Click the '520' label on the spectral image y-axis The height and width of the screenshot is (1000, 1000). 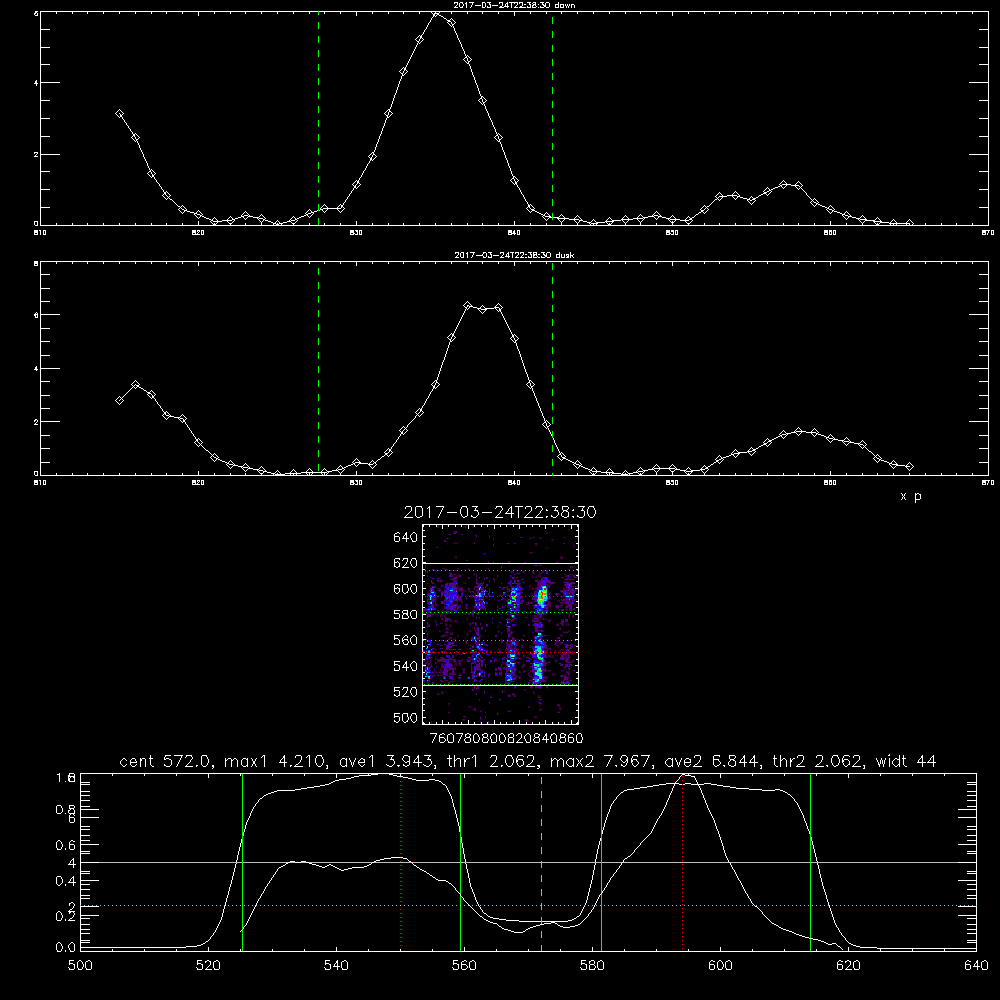click(x=405, y=692)
